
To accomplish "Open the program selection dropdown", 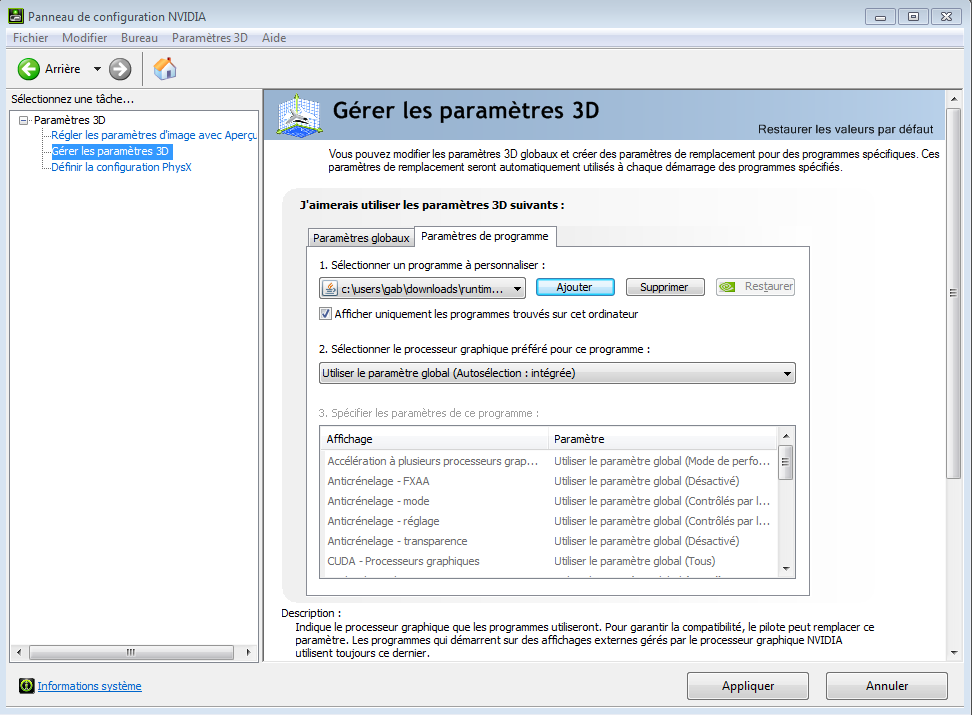I will [x=422, y=288].
